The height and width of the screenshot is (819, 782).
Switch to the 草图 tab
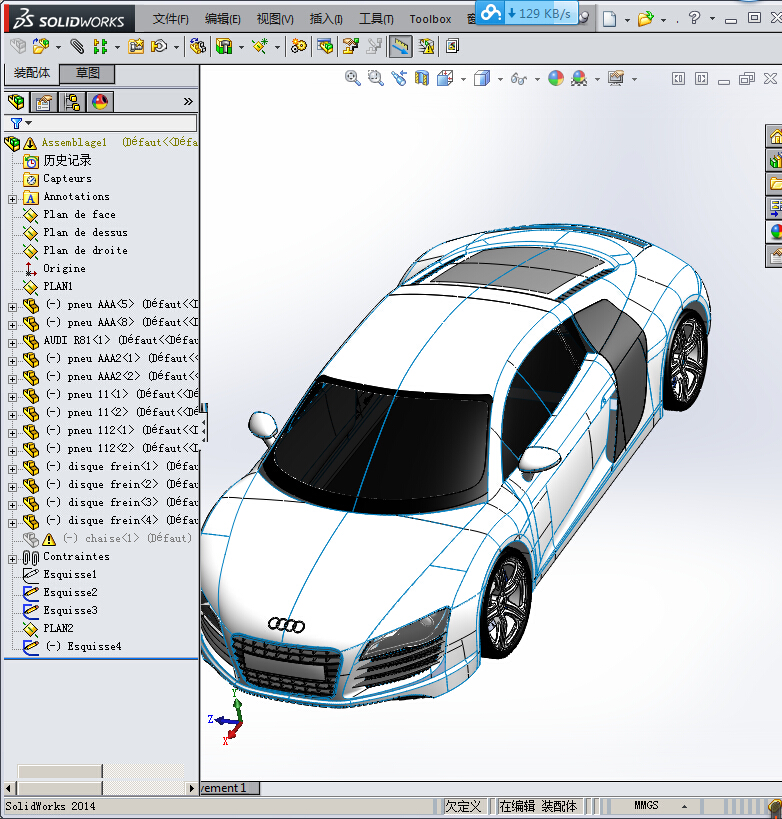(x=88, y=73)
